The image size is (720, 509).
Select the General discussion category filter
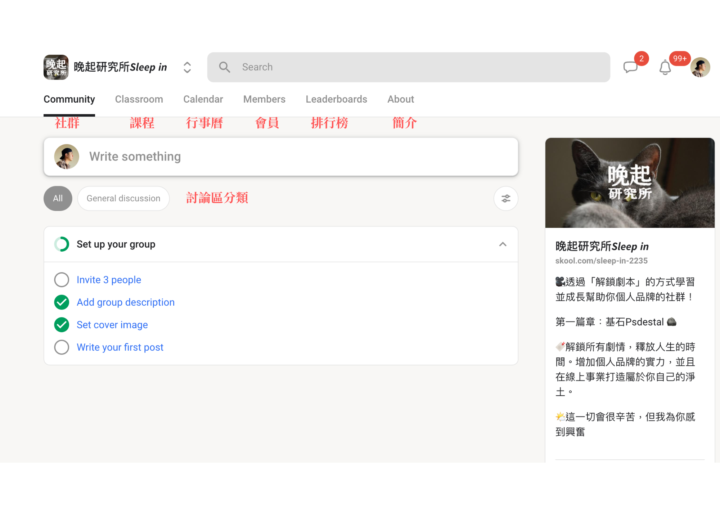[124, 198]
